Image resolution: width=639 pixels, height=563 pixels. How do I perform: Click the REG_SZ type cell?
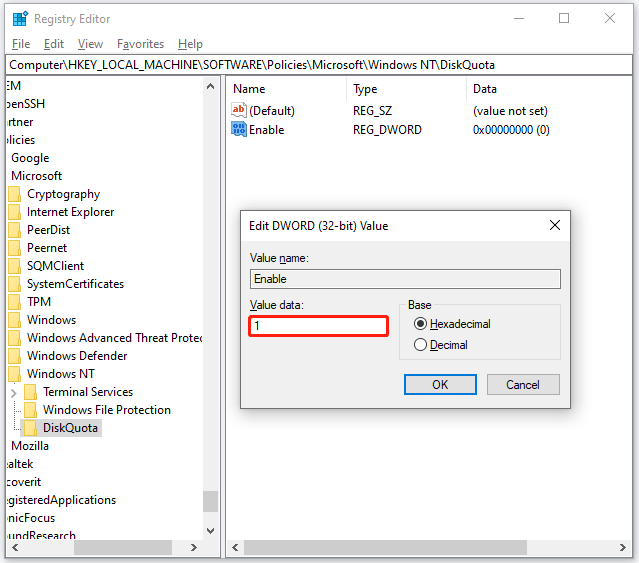(372, 111)
